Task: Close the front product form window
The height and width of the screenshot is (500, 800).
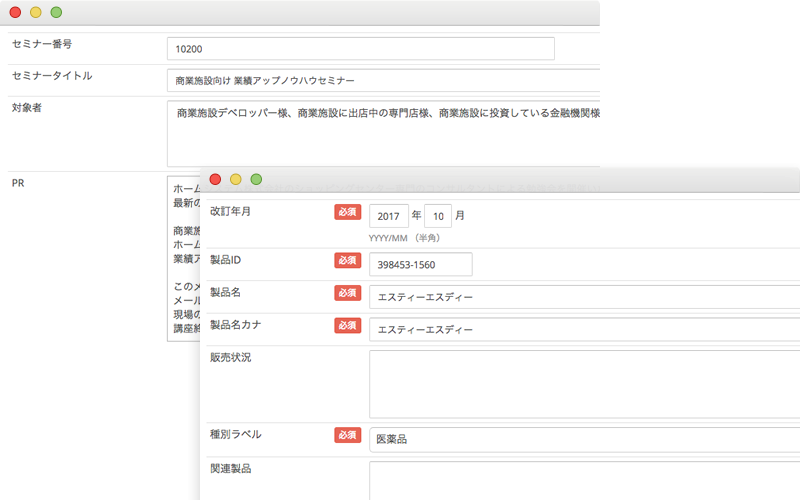Action: pyautogui.click(x=215, y=179)
